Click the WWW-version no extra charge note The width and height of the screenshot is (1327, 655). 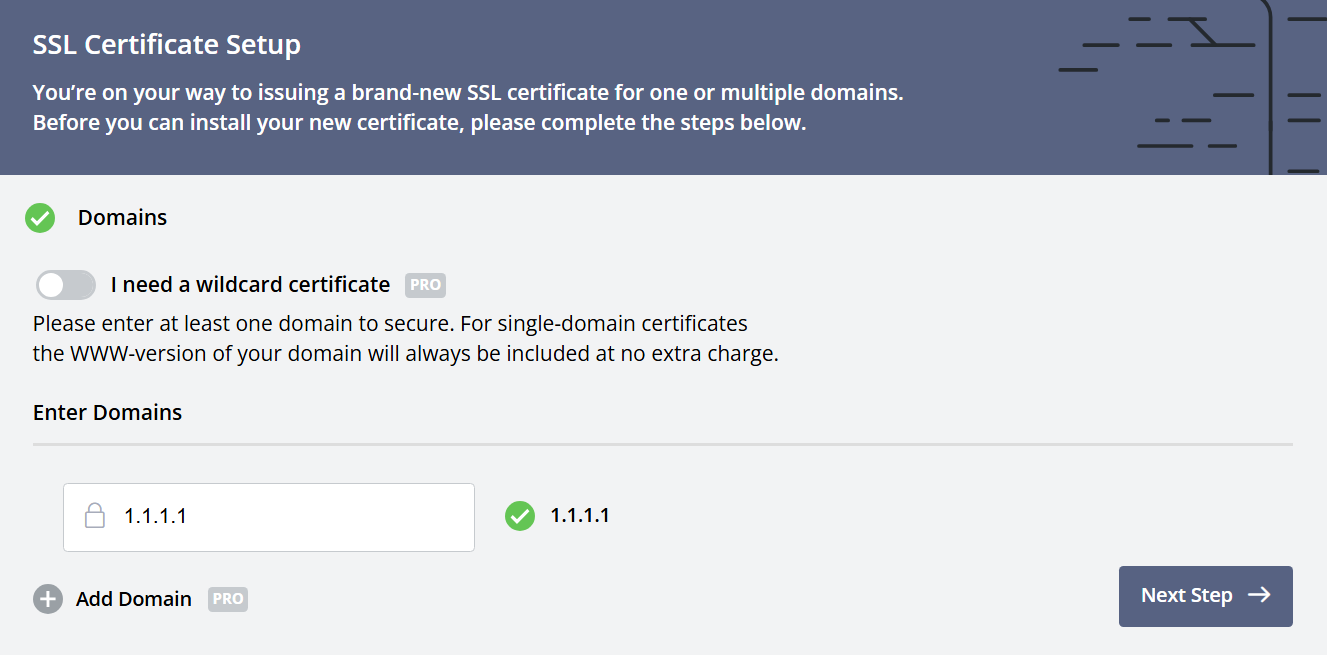point(405,354)
